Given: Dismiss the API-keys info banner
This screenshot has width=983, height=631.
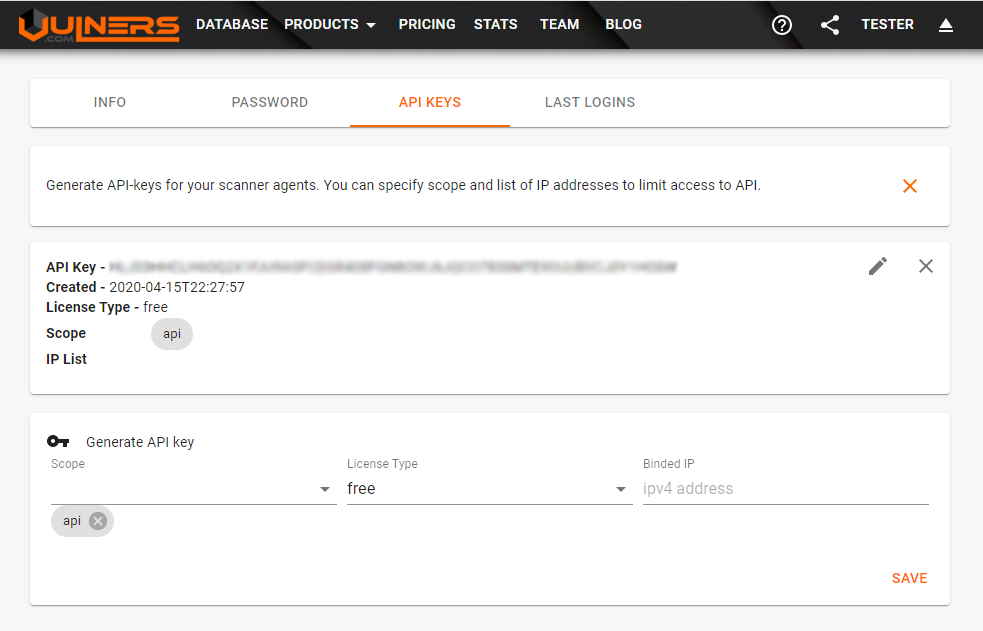Looking at the screenshot, I should tap(910, 186).
